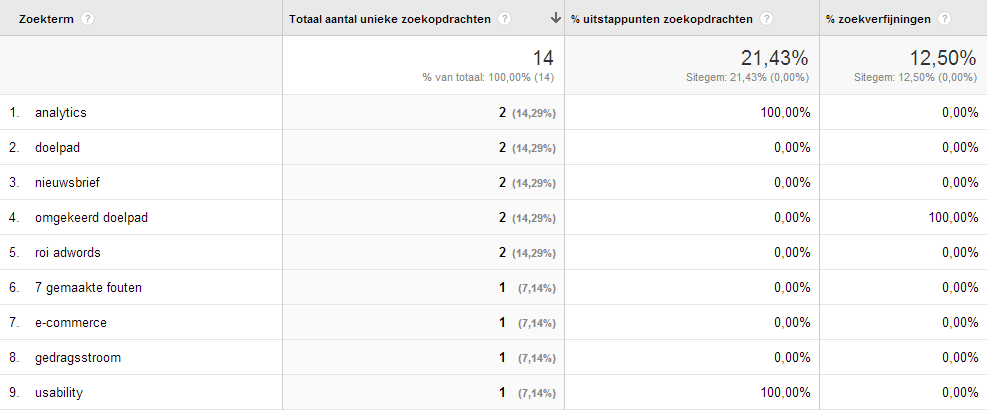The height and width of the screenshot is (410, 987).
Task: Sort by Totaal aantal unieke zoekopdrachten header
Action: point(390,19)
